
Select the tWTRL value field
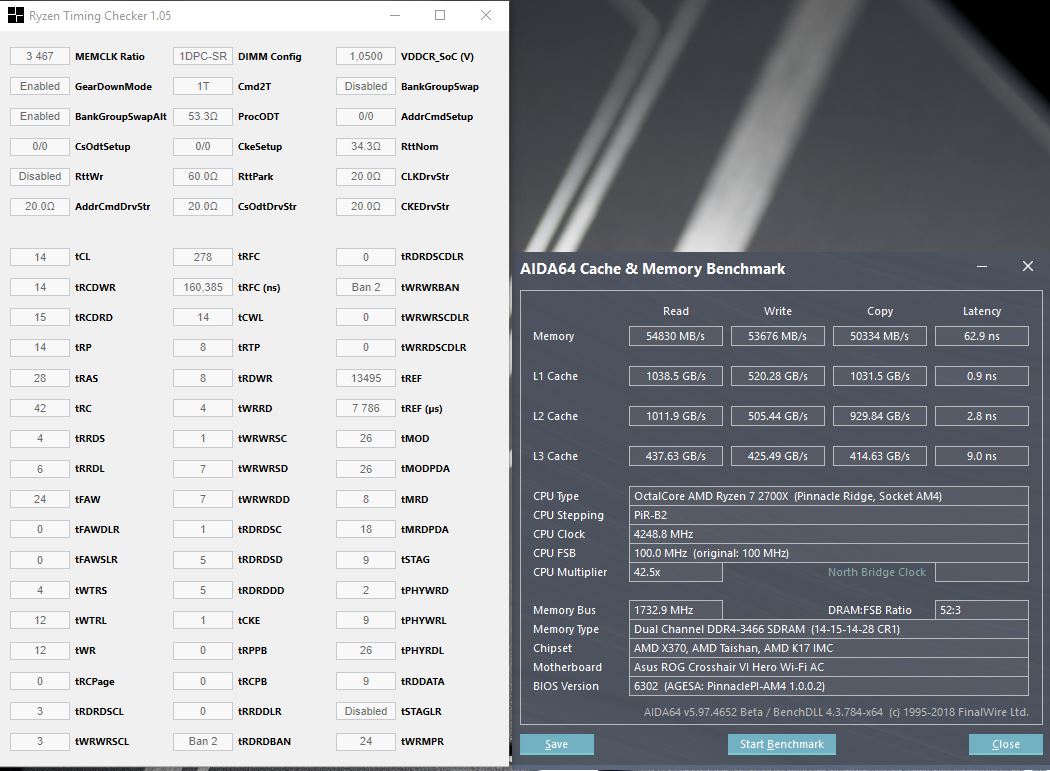[40, 620]
